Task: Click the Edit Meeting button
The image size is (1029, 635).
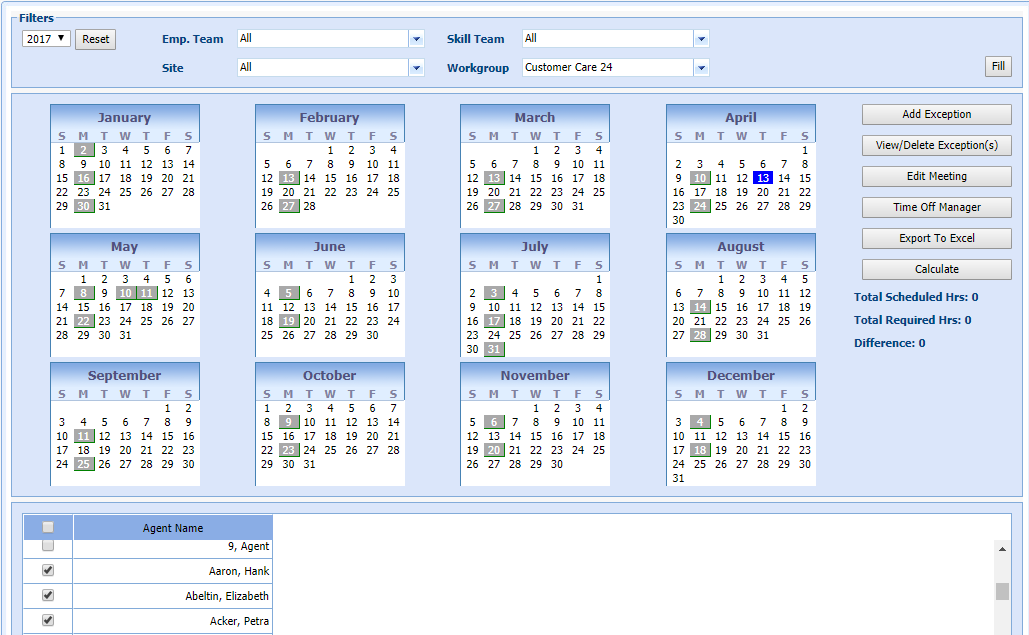Action: click(x=936, y=177)
